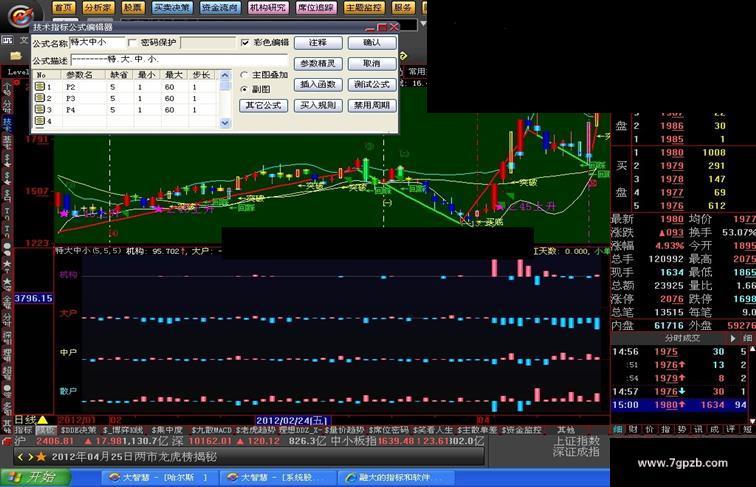756x487 pixels.
Task: Open the 机构研究 menu tab
Action: click(268, 8)
